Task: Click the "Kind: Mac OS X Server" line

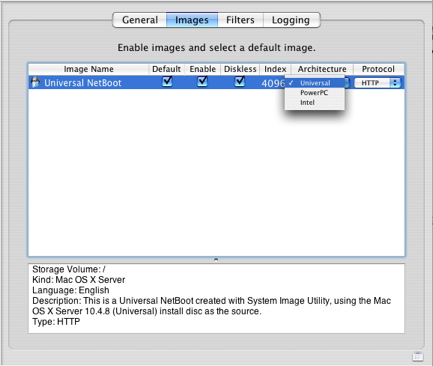Action: pos(79,280)
